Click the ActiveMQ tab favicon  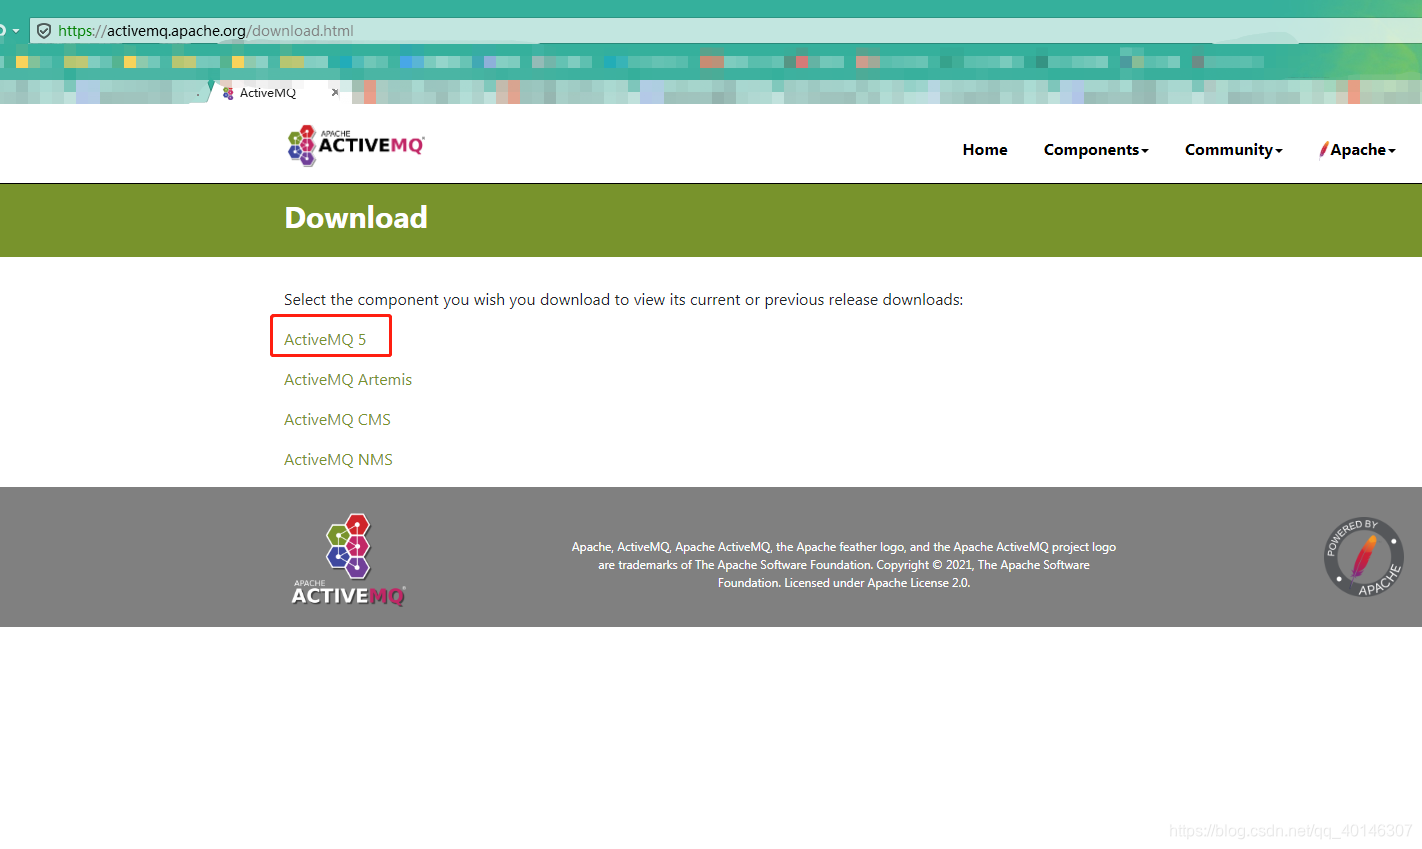click(228, 92)
